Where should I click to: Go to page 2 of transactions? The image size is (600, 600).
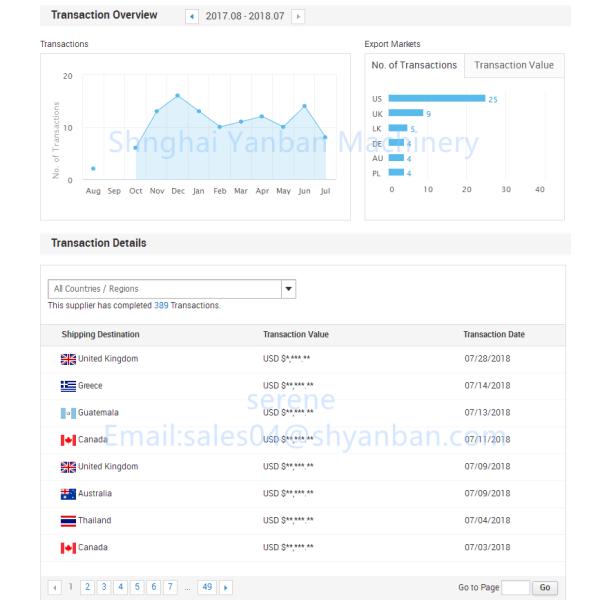pos(87,587)
